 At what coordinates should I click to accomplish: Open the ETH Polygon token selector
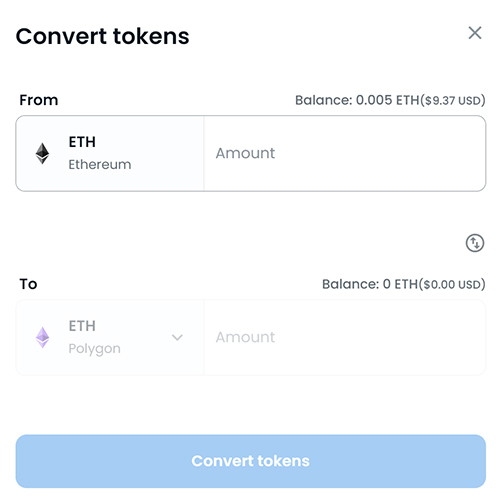click(x=110, y=337)
